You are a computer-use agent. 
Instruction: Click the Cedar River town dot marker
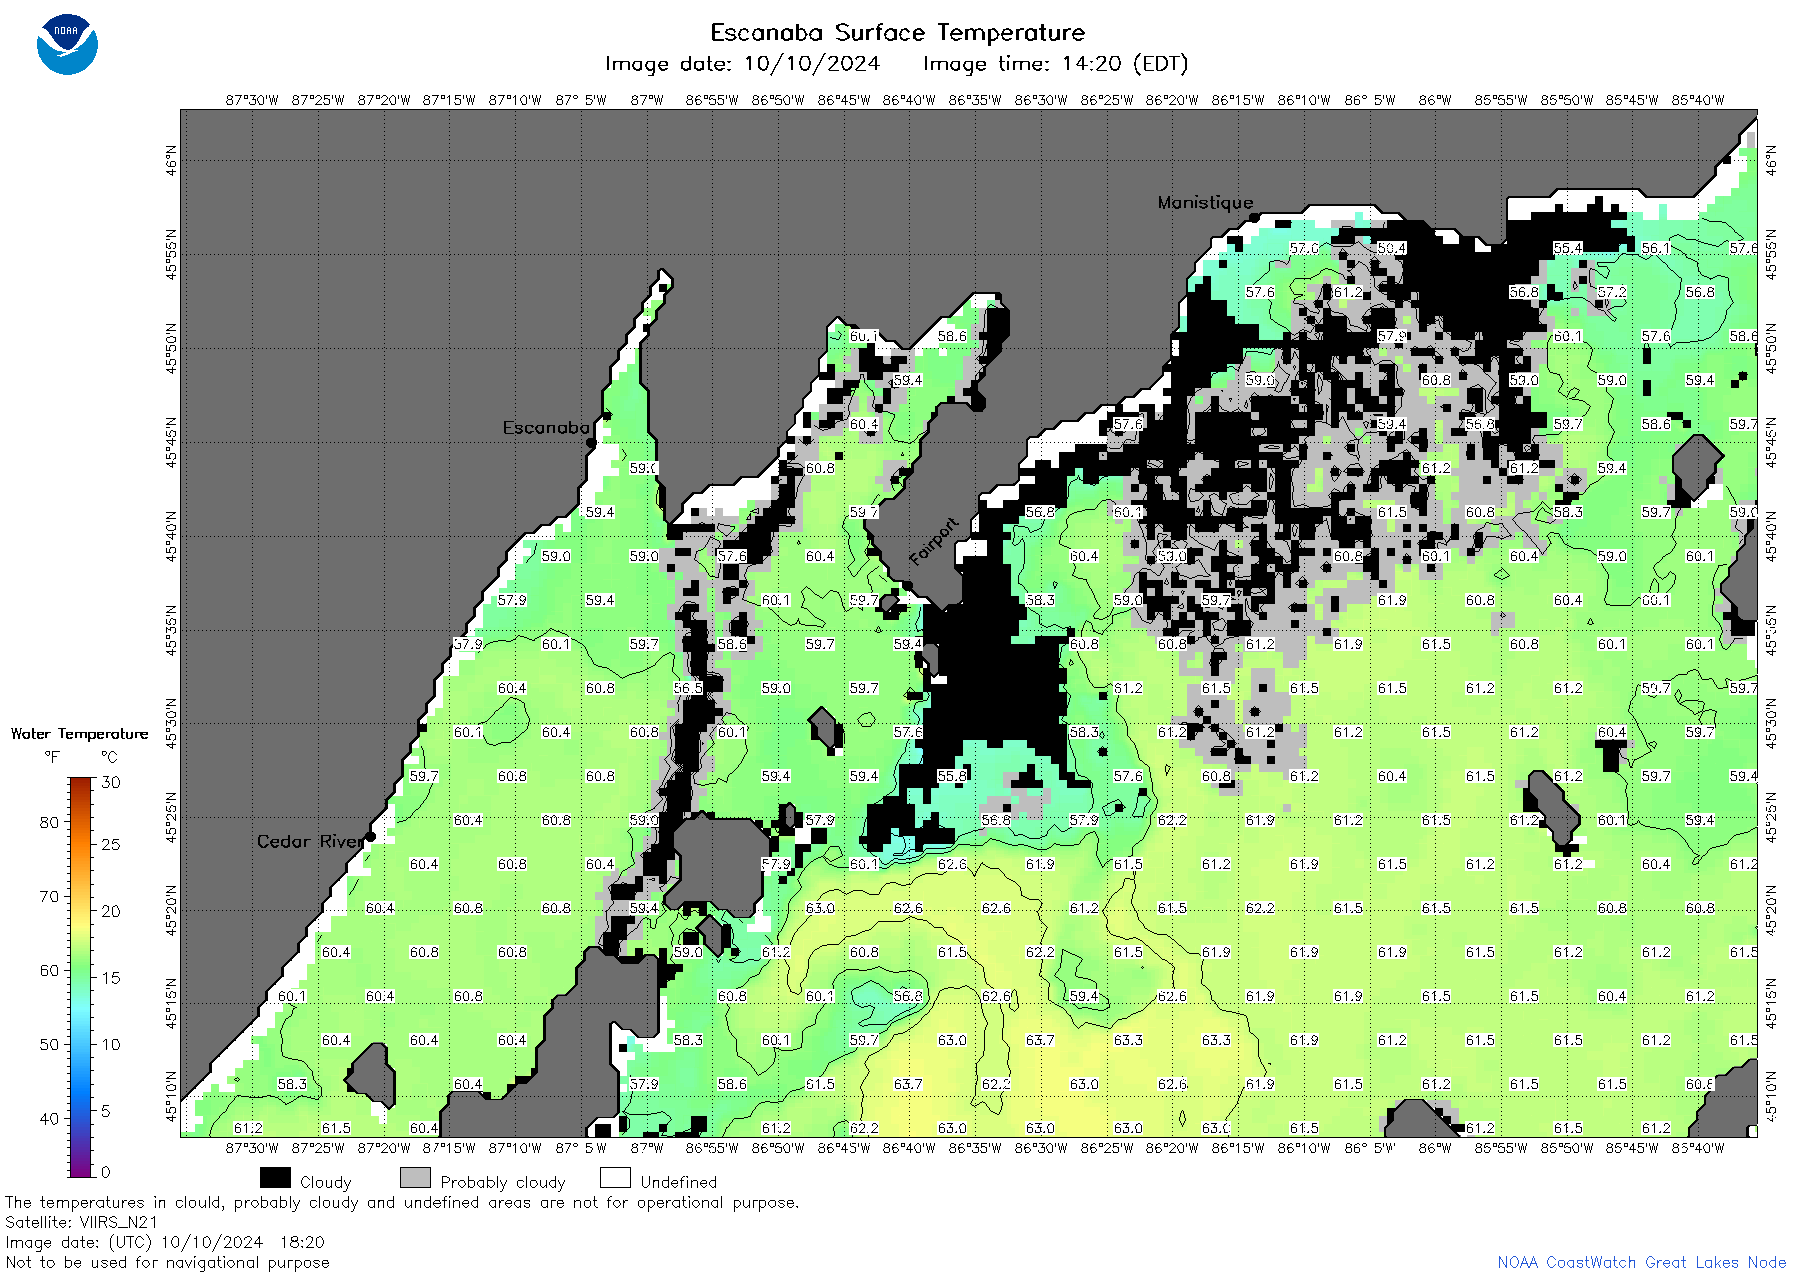coord(370,836)
